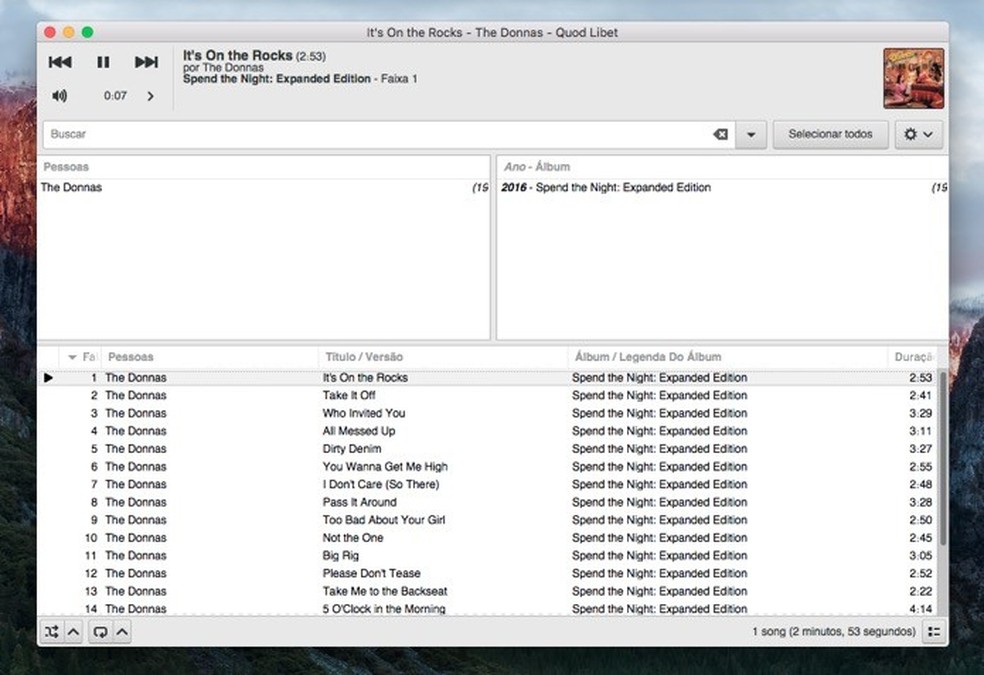Click the Spend the Night: Expanded Edition heading
Image resolution: width=984 pixels, height=675 pixels.
277,78
